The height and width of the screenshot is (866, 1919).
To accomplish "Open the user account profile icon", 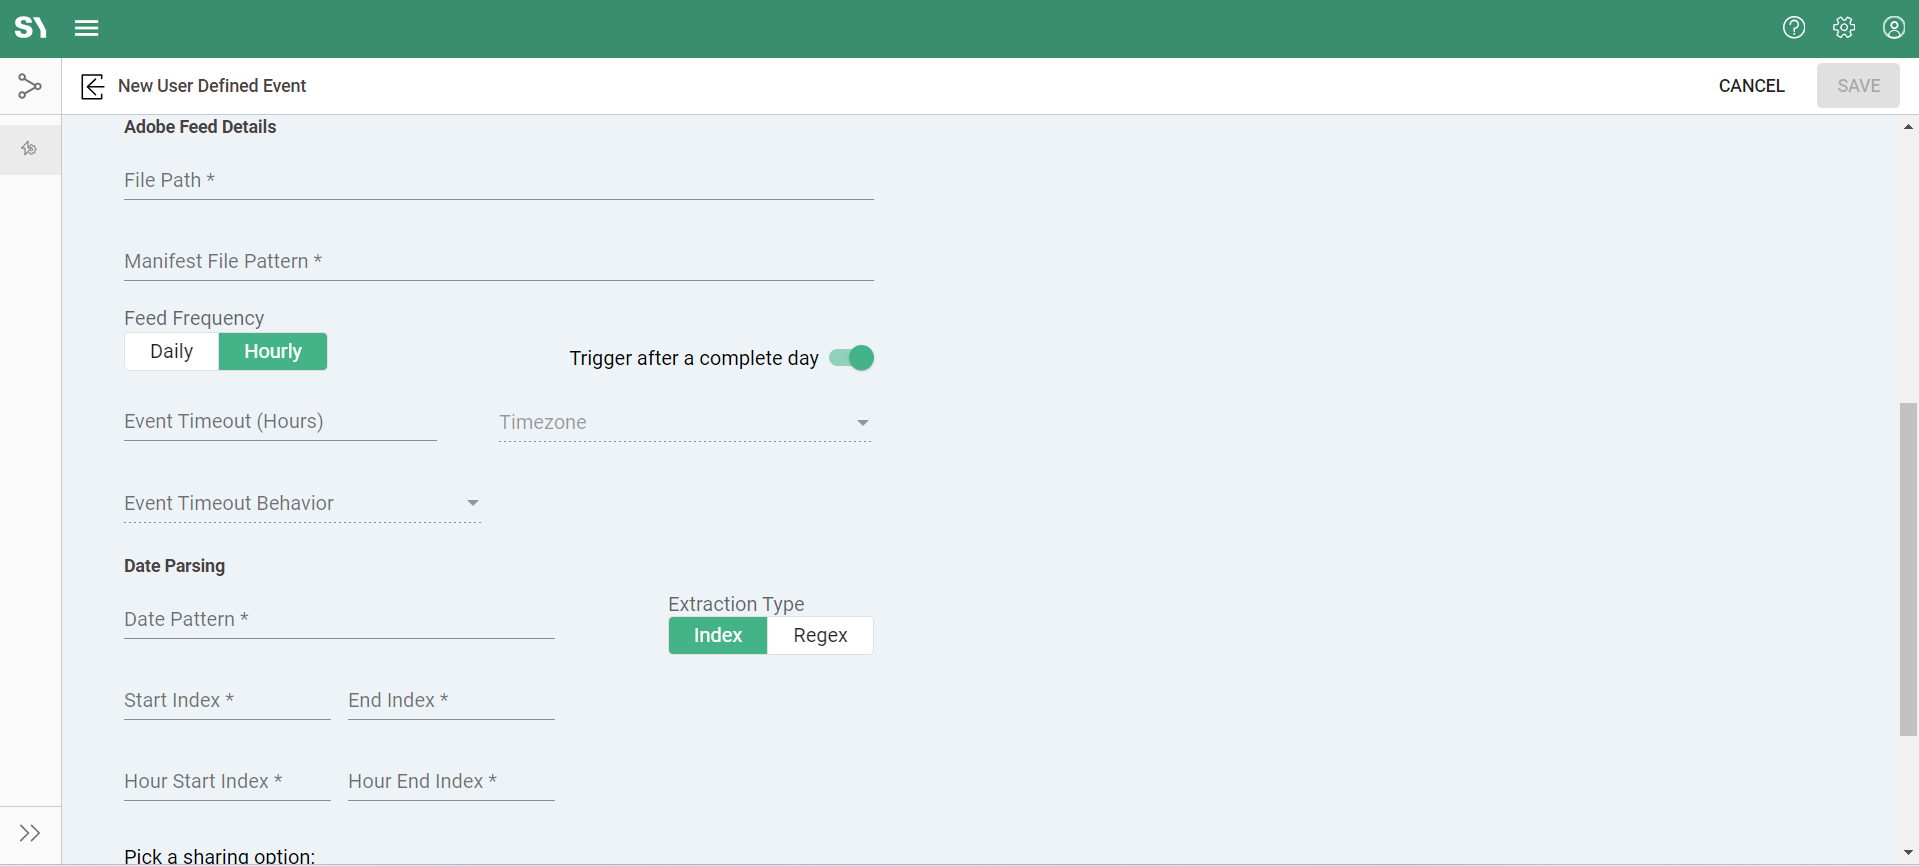I will [x=1893, y=28].
